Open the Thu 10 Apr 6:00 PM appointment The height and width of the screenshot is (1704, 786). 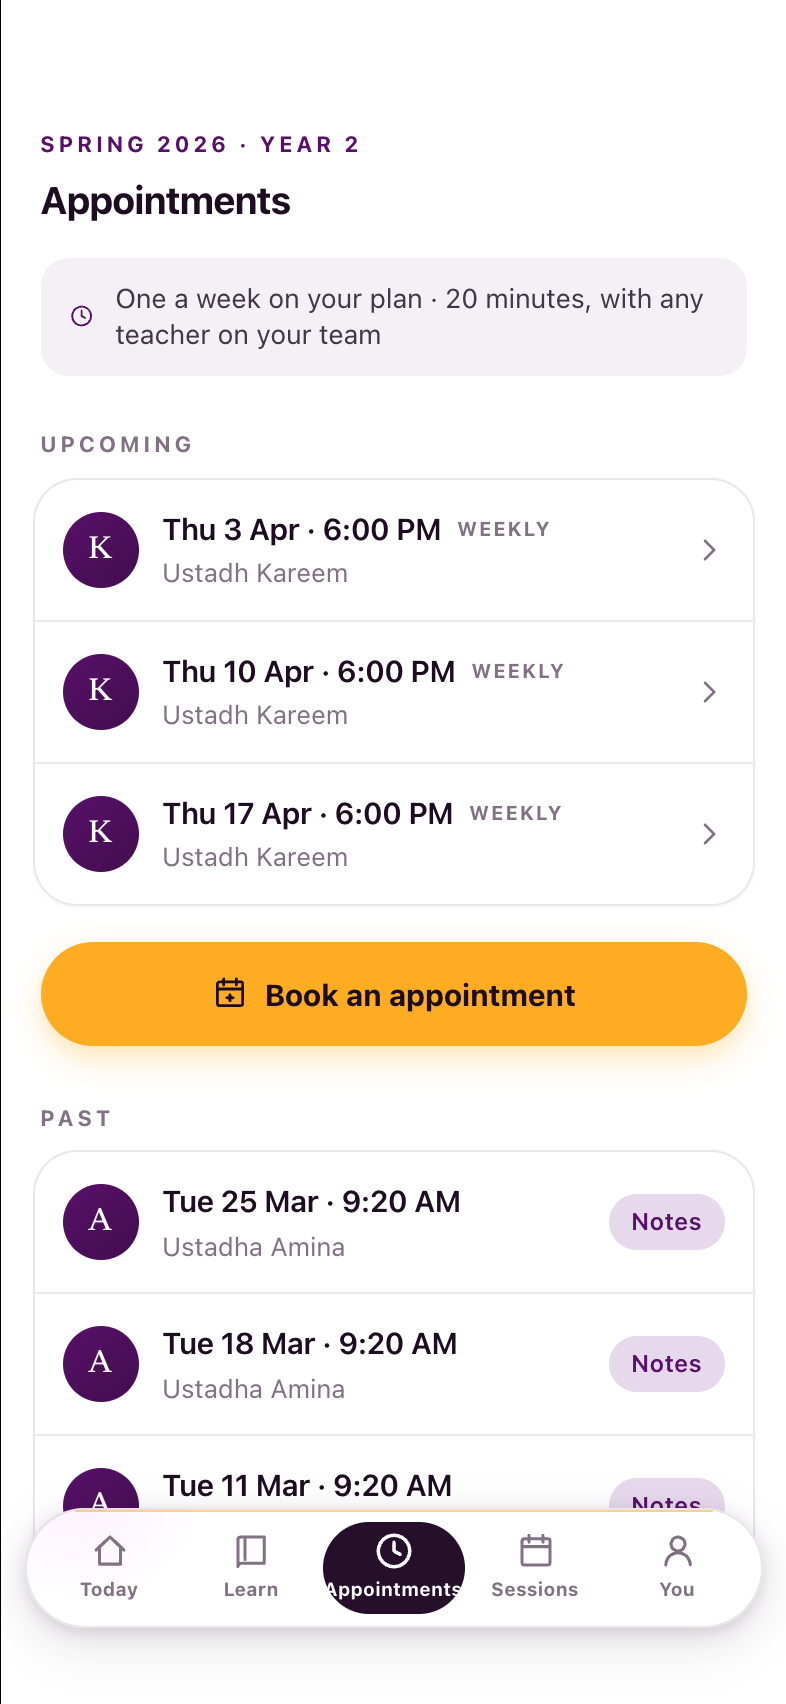(x=394, y=692)
